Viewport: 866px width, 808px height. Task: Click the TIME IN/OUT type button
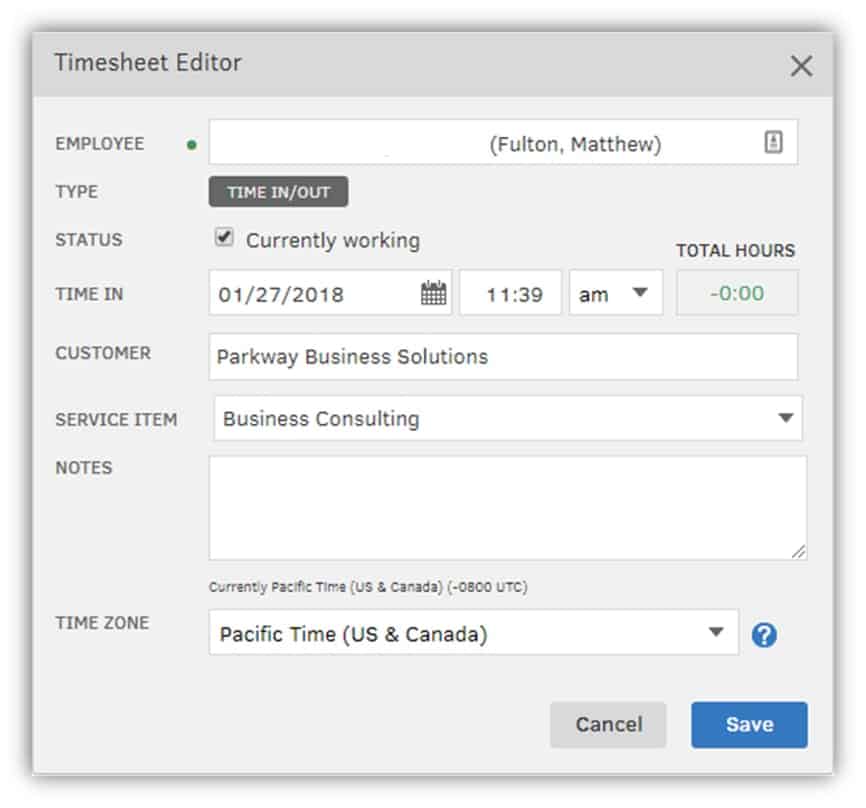[278, 192]
